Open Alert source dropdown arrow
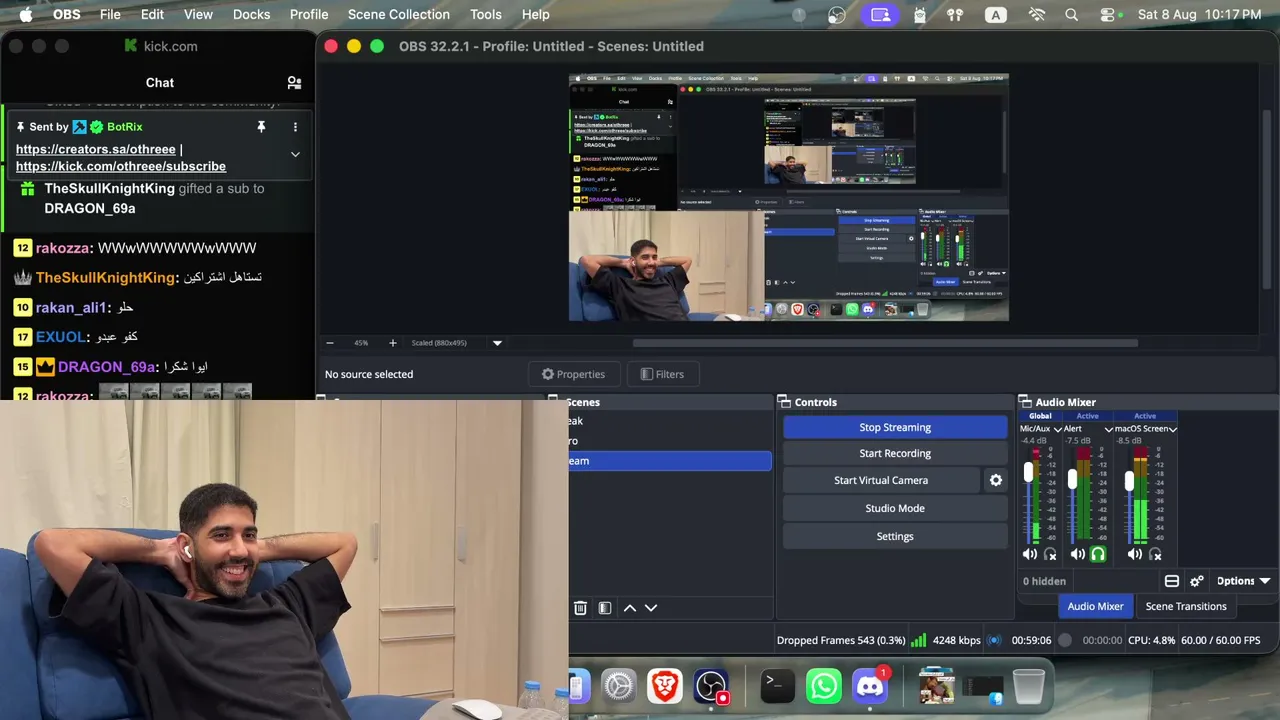The height and width of the screenshot is (720, 1280). click(x=1108, y=429)
